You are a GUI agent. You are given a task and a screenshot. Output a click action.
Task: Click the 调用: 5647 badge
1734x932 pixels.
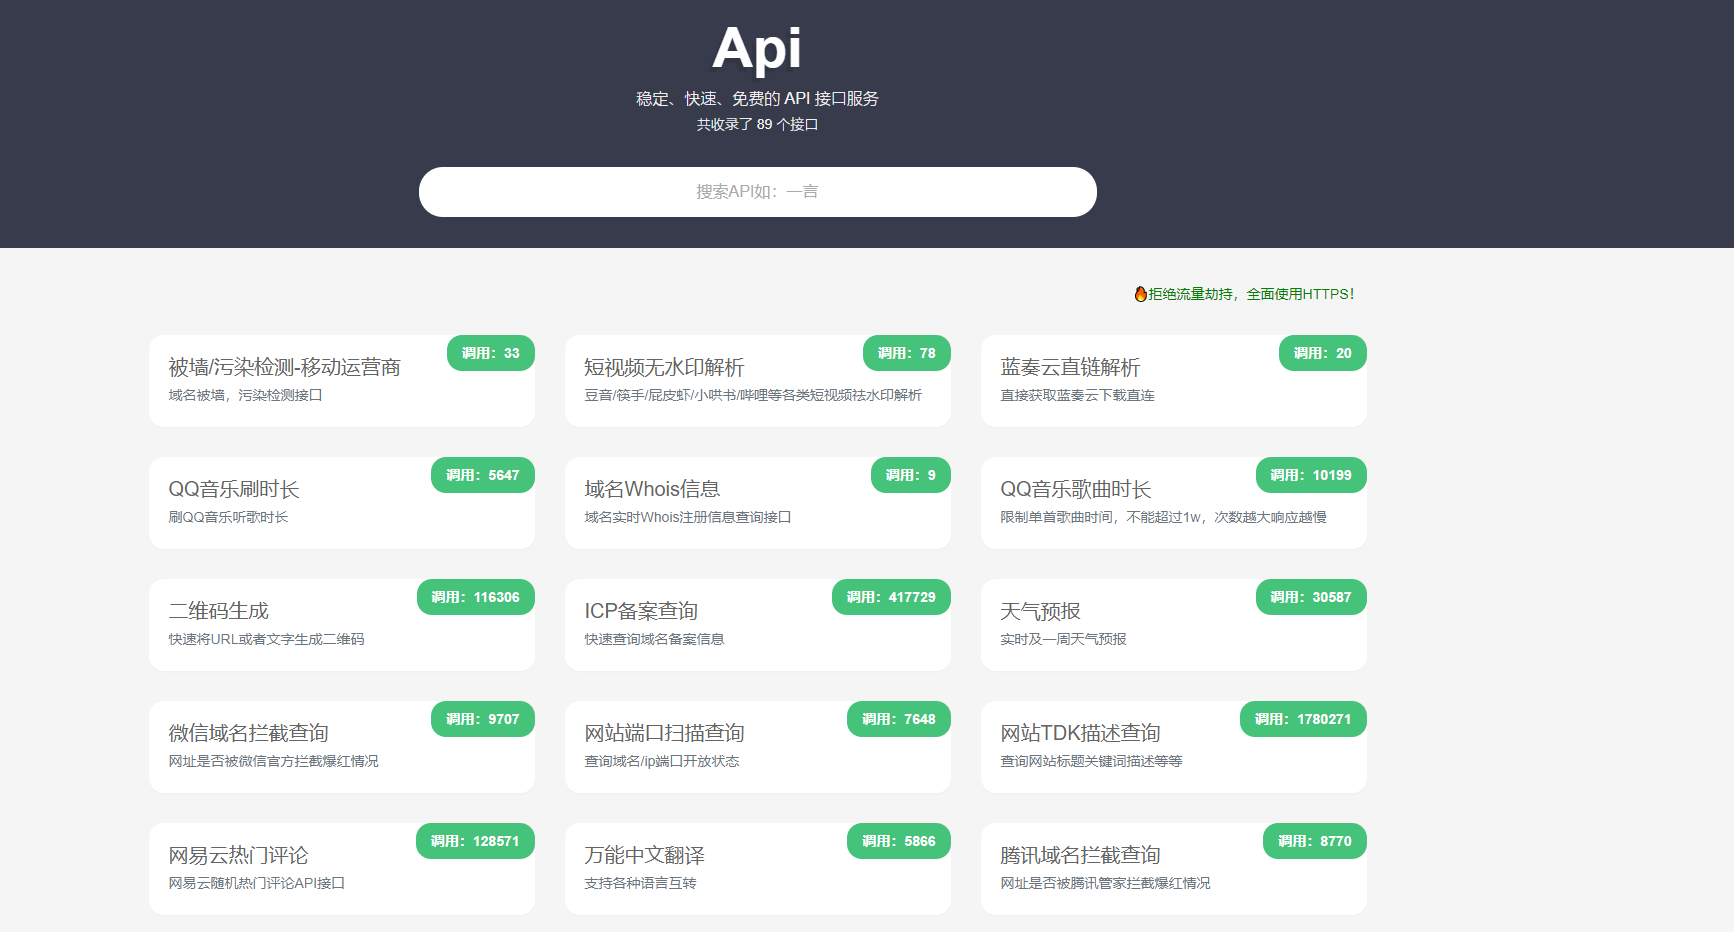pos(483,475)
